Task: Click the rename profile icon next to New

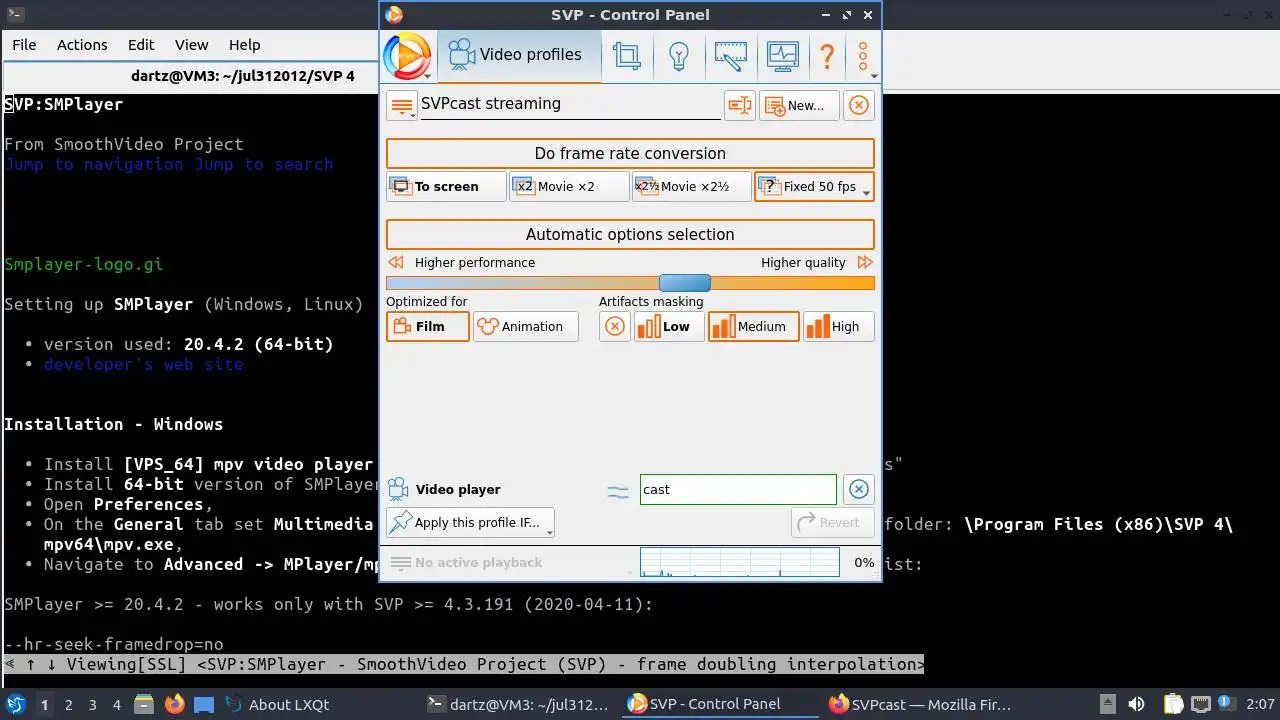Action: click(x=739, y=105)
